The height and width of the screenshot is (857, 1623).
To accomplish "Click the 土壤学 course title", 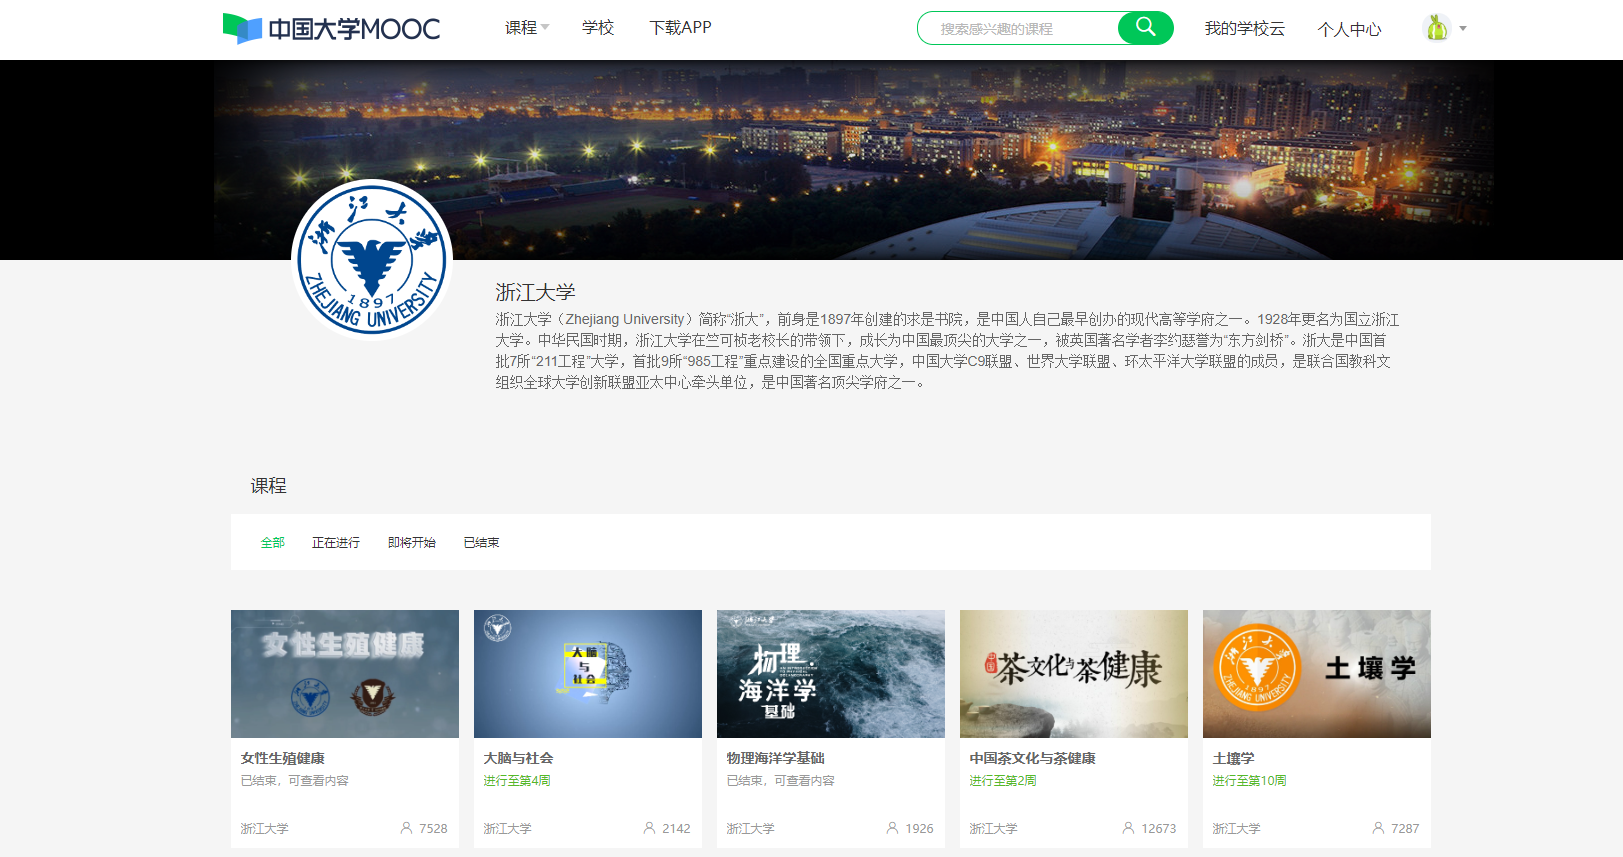I will click(x=1233, y=758).
